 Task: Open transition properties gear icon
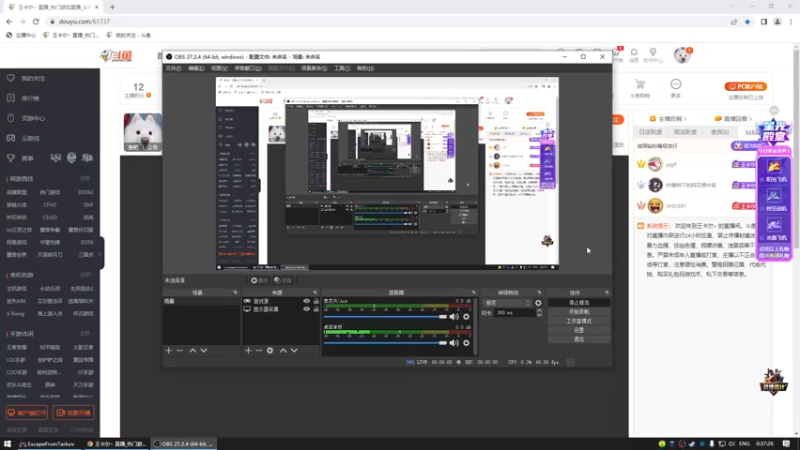[538, 303]
